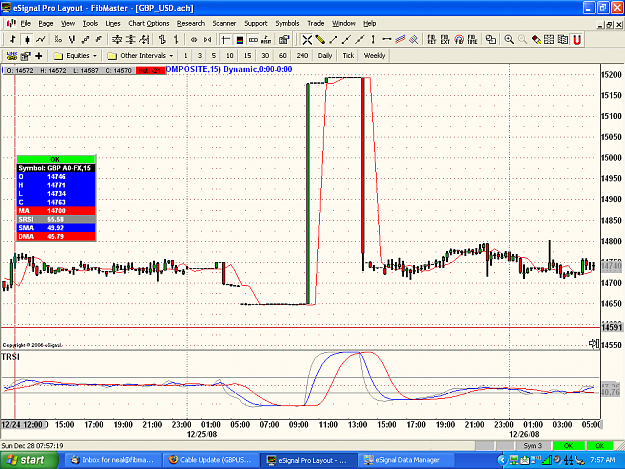This screenshot has height=469, width=625.
Task: Click the Sym 3 status bar cell
Action: (533, 445)
